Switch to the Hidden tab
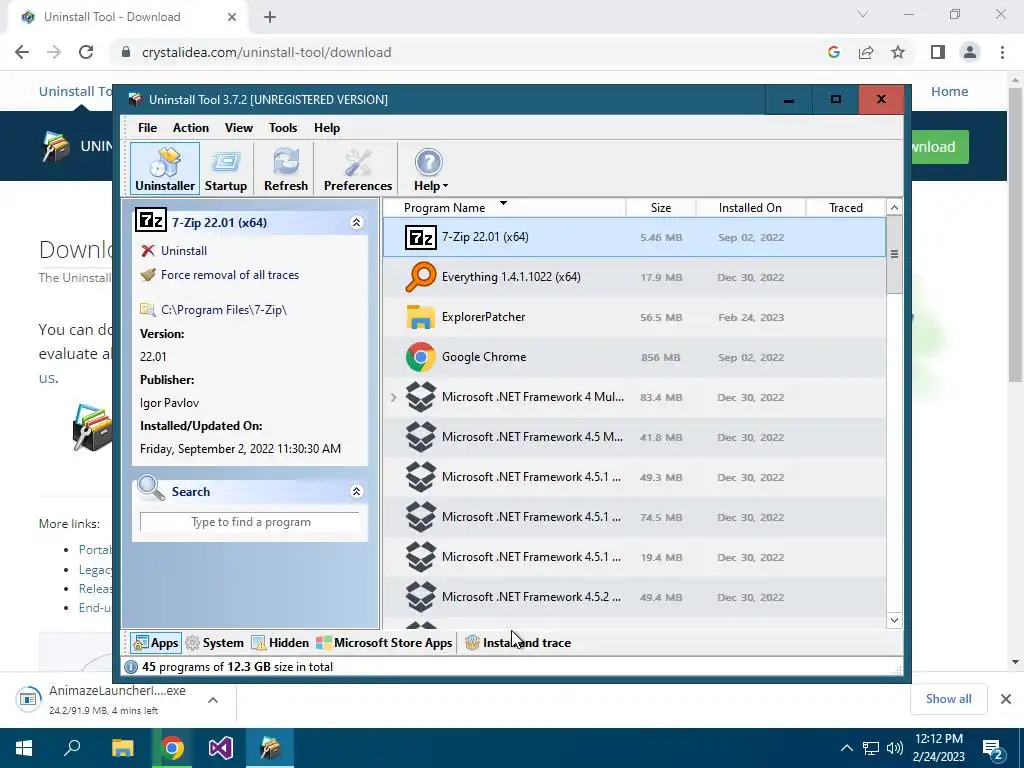The height and width of the screenshot is (768, 1024). [280, 643]
